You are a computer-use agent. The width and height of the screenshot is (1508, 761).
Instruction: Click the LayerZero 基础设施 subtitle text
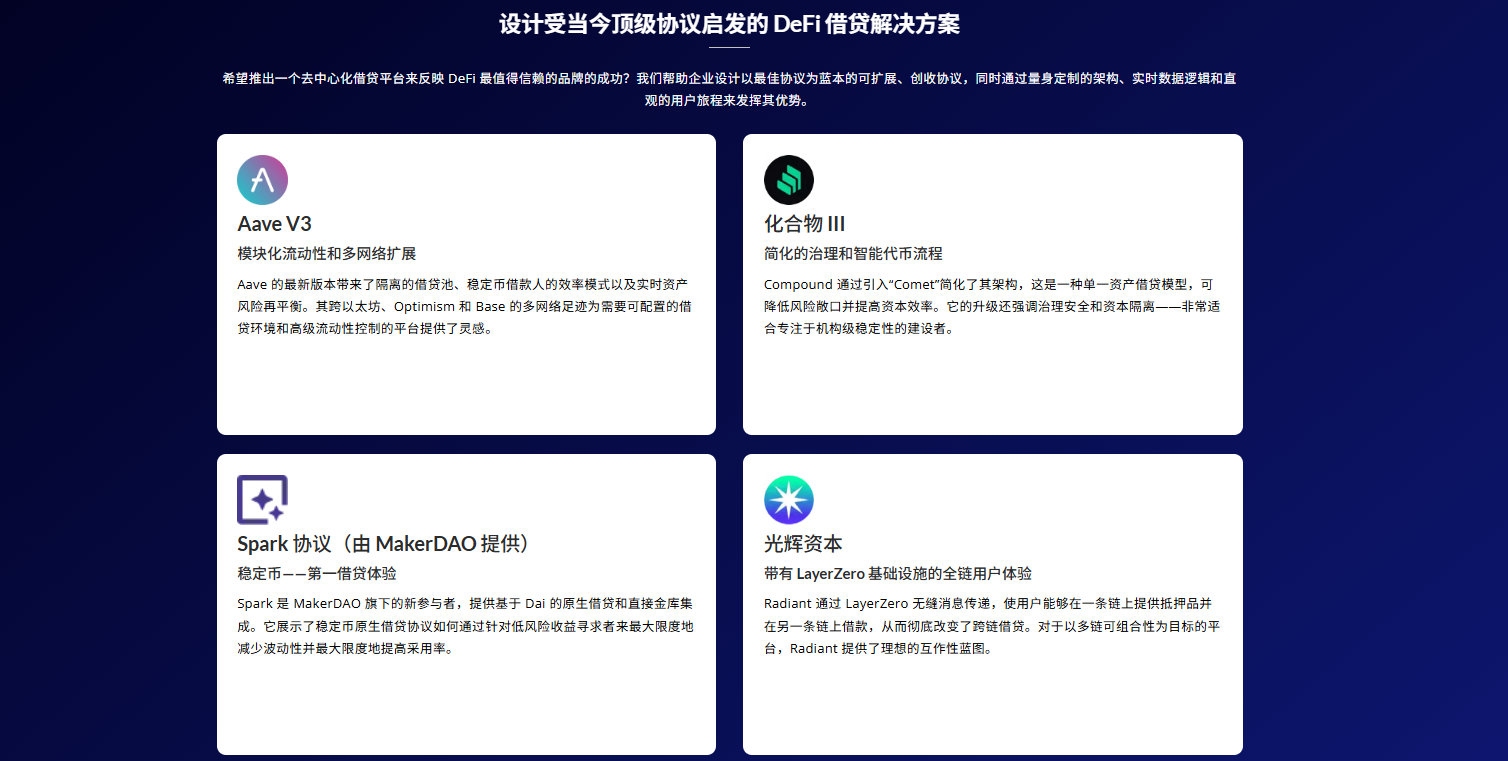click(897, 574)
